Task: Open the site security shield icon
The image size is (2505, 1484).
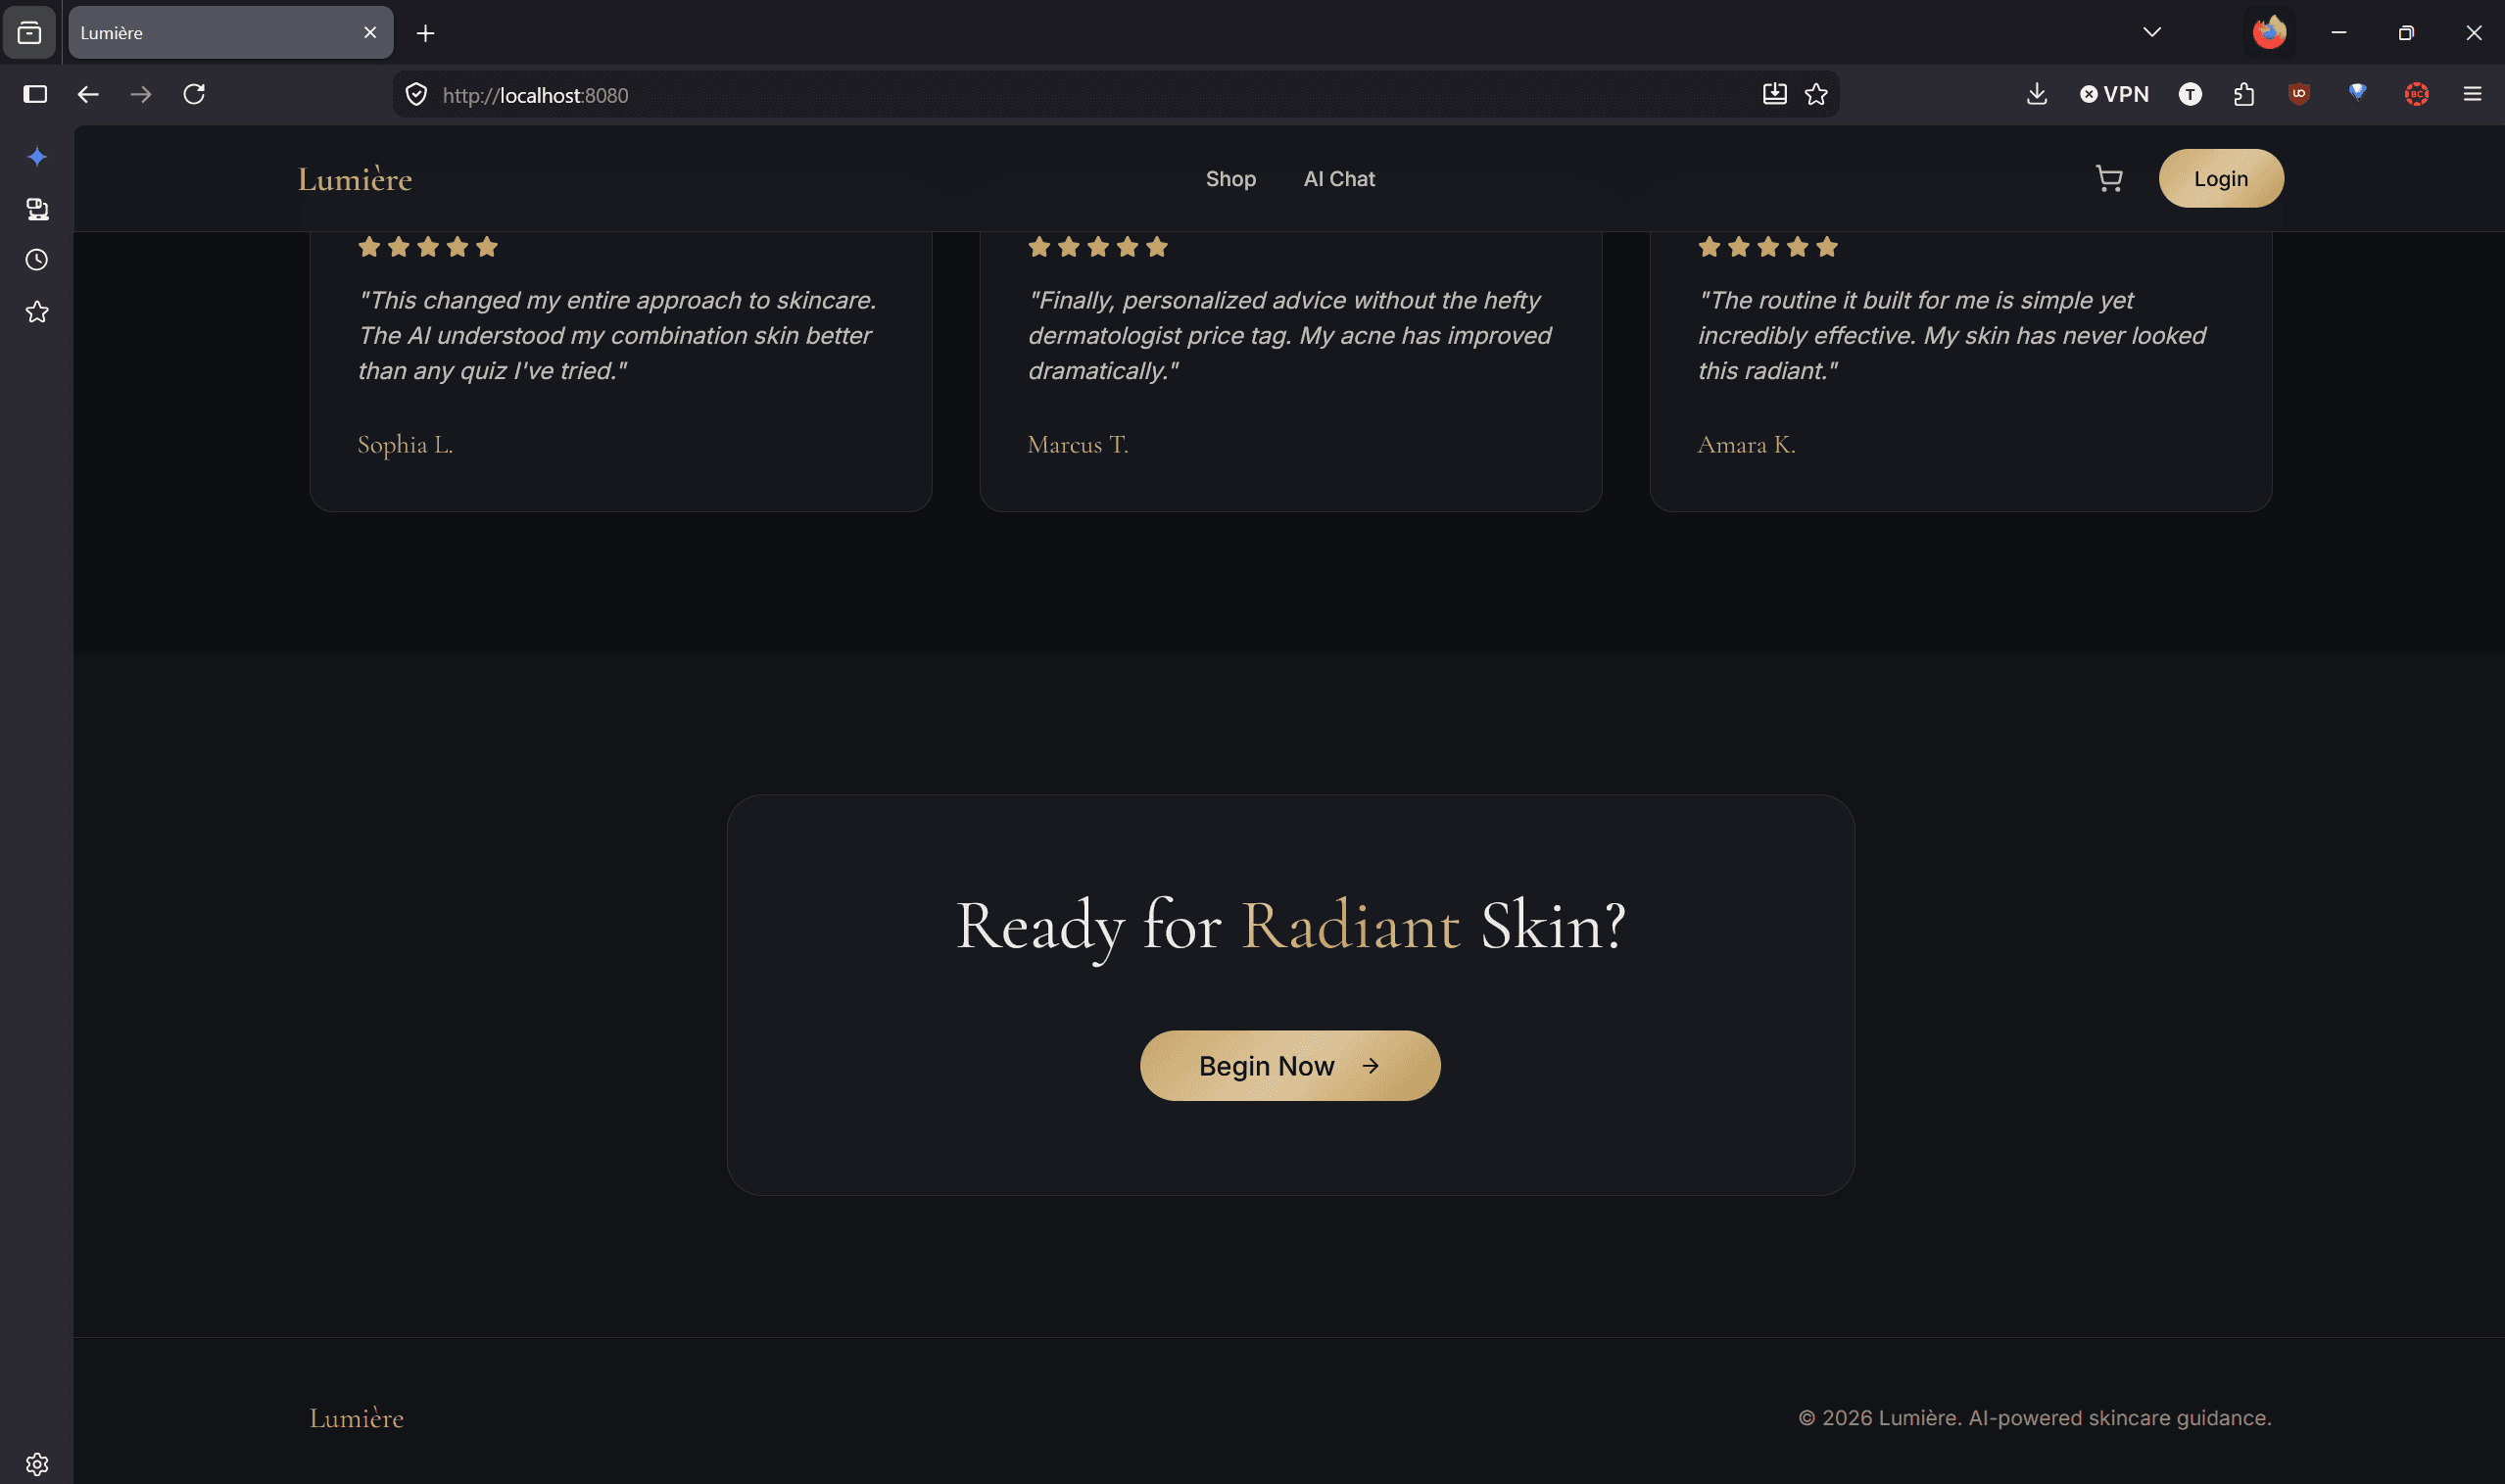Action: (x=416, y=95)
